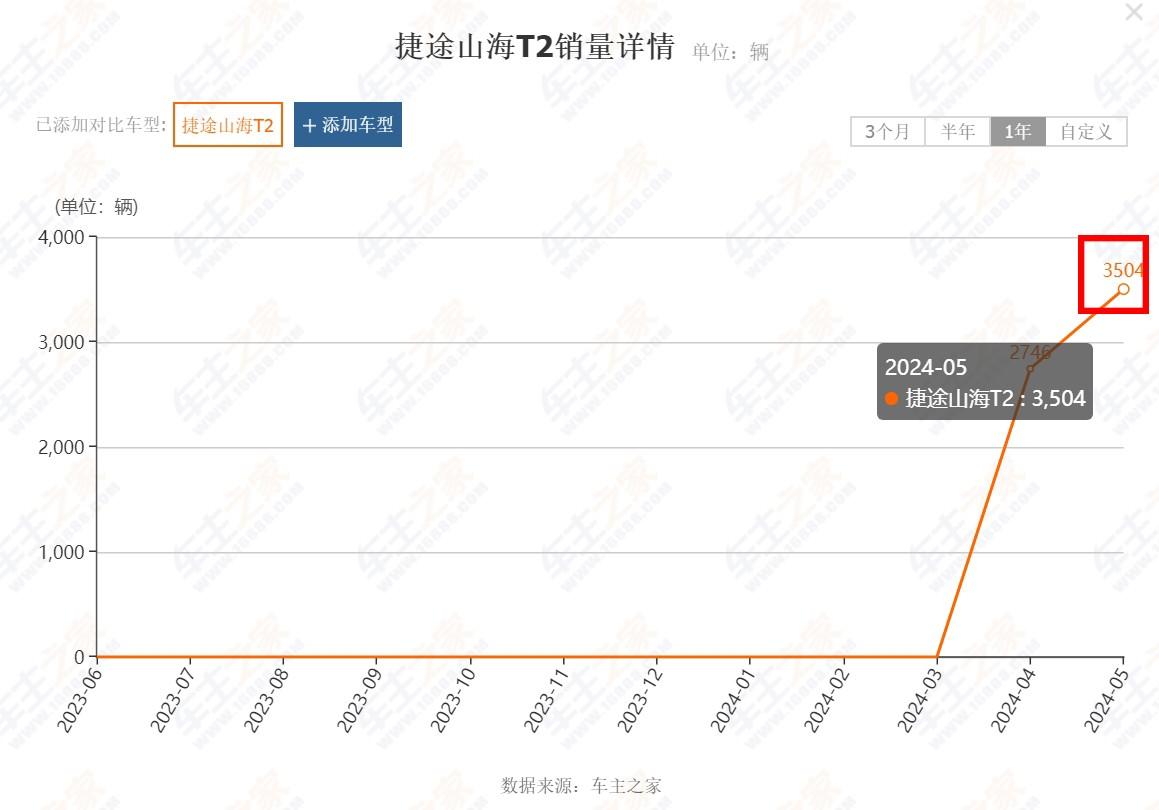This screenshot has height=810, width=1159.
Task: Close the sales detail popup
Action: tap(1133, 13)
